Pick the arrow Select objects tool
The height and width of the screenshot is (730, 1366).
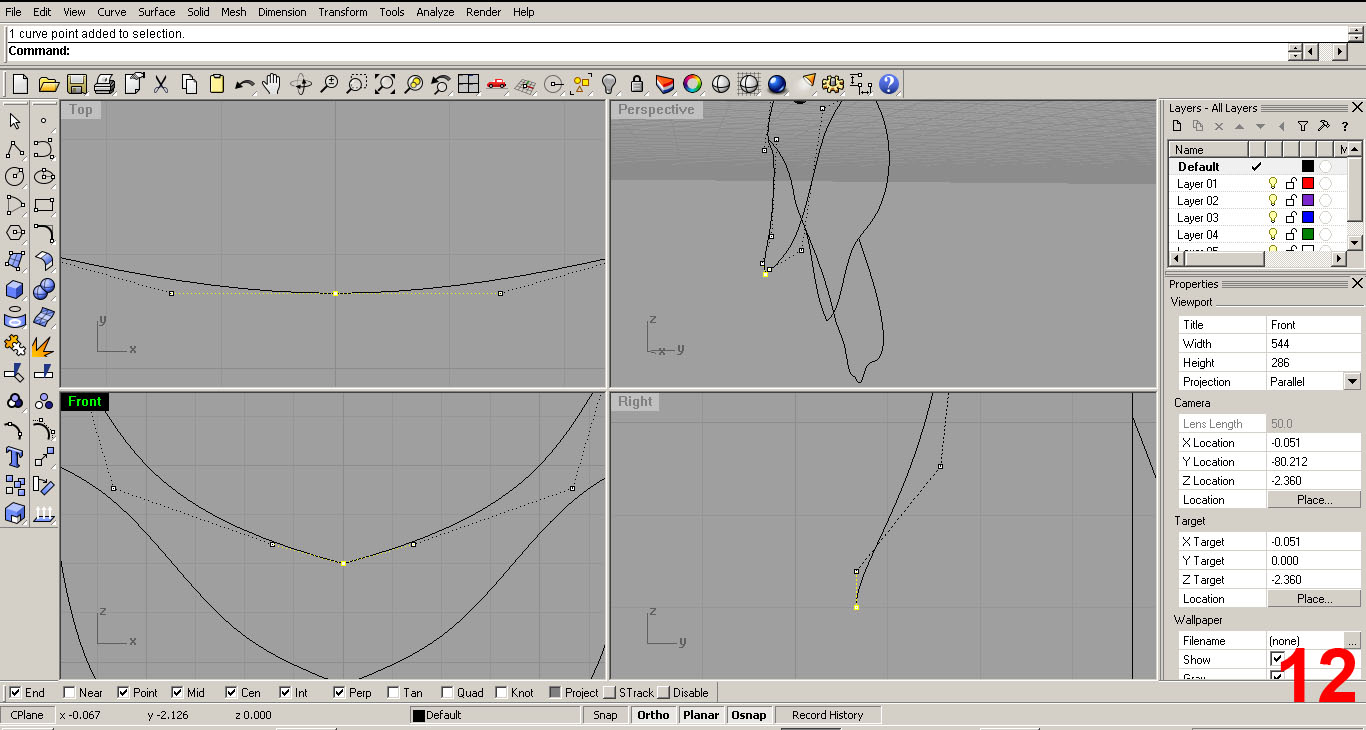pos(15,121)
